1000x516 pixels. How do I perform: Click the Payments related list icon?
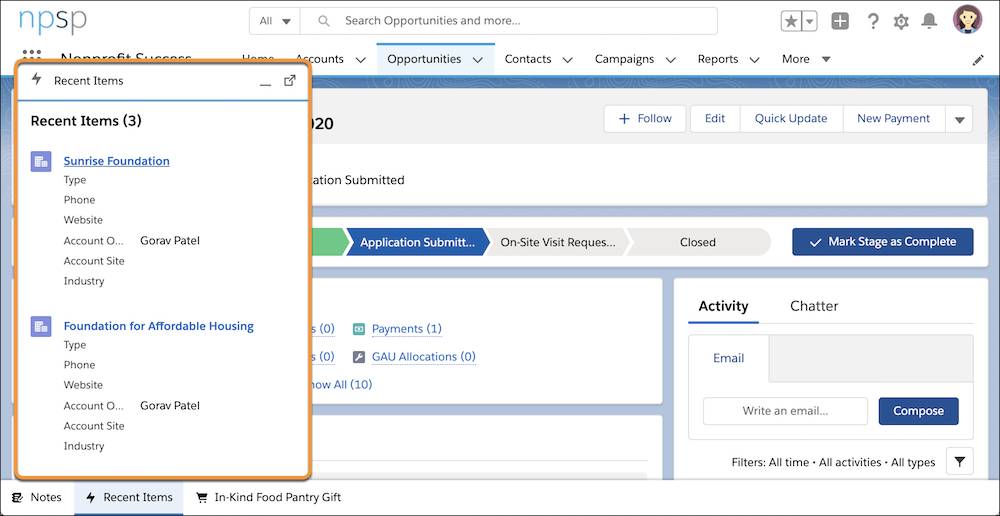pos(359,329)
